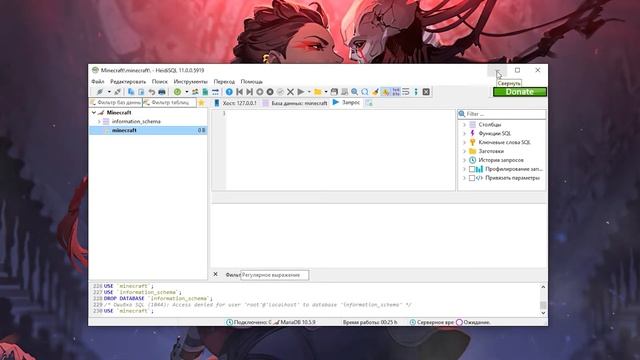The height and width of the screenshot is (360, 640).
Task: Open the Поиск menu
Action: [x=160, y=82]
